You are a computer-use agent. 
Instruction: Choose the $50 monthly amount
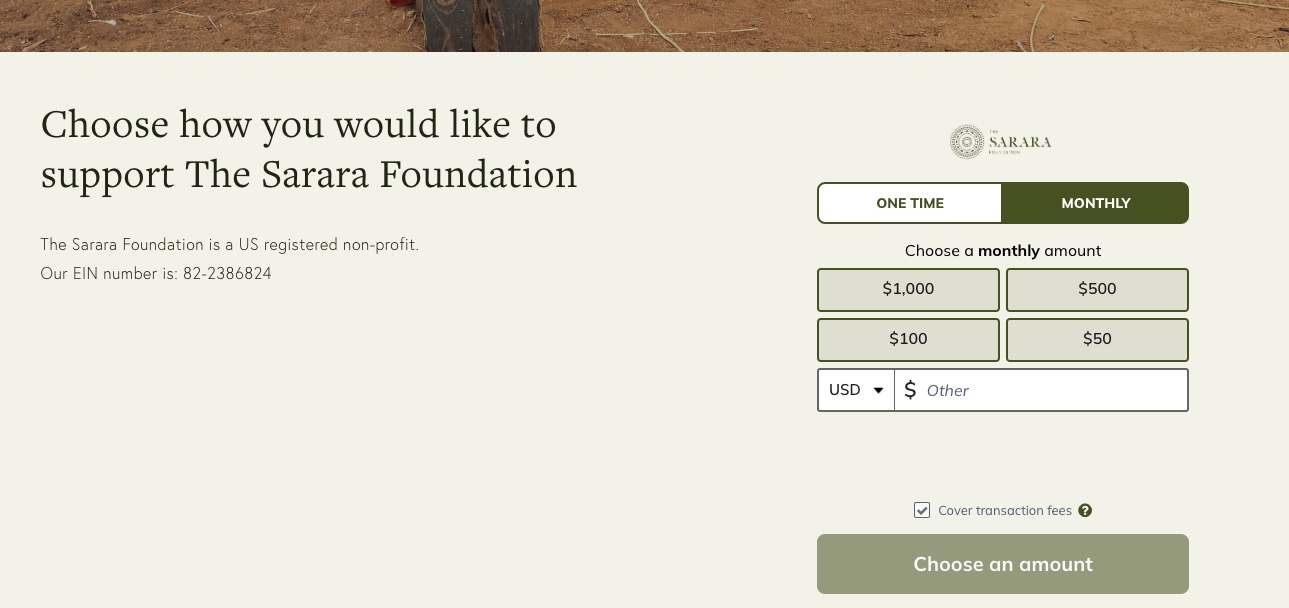[1097, 339]
